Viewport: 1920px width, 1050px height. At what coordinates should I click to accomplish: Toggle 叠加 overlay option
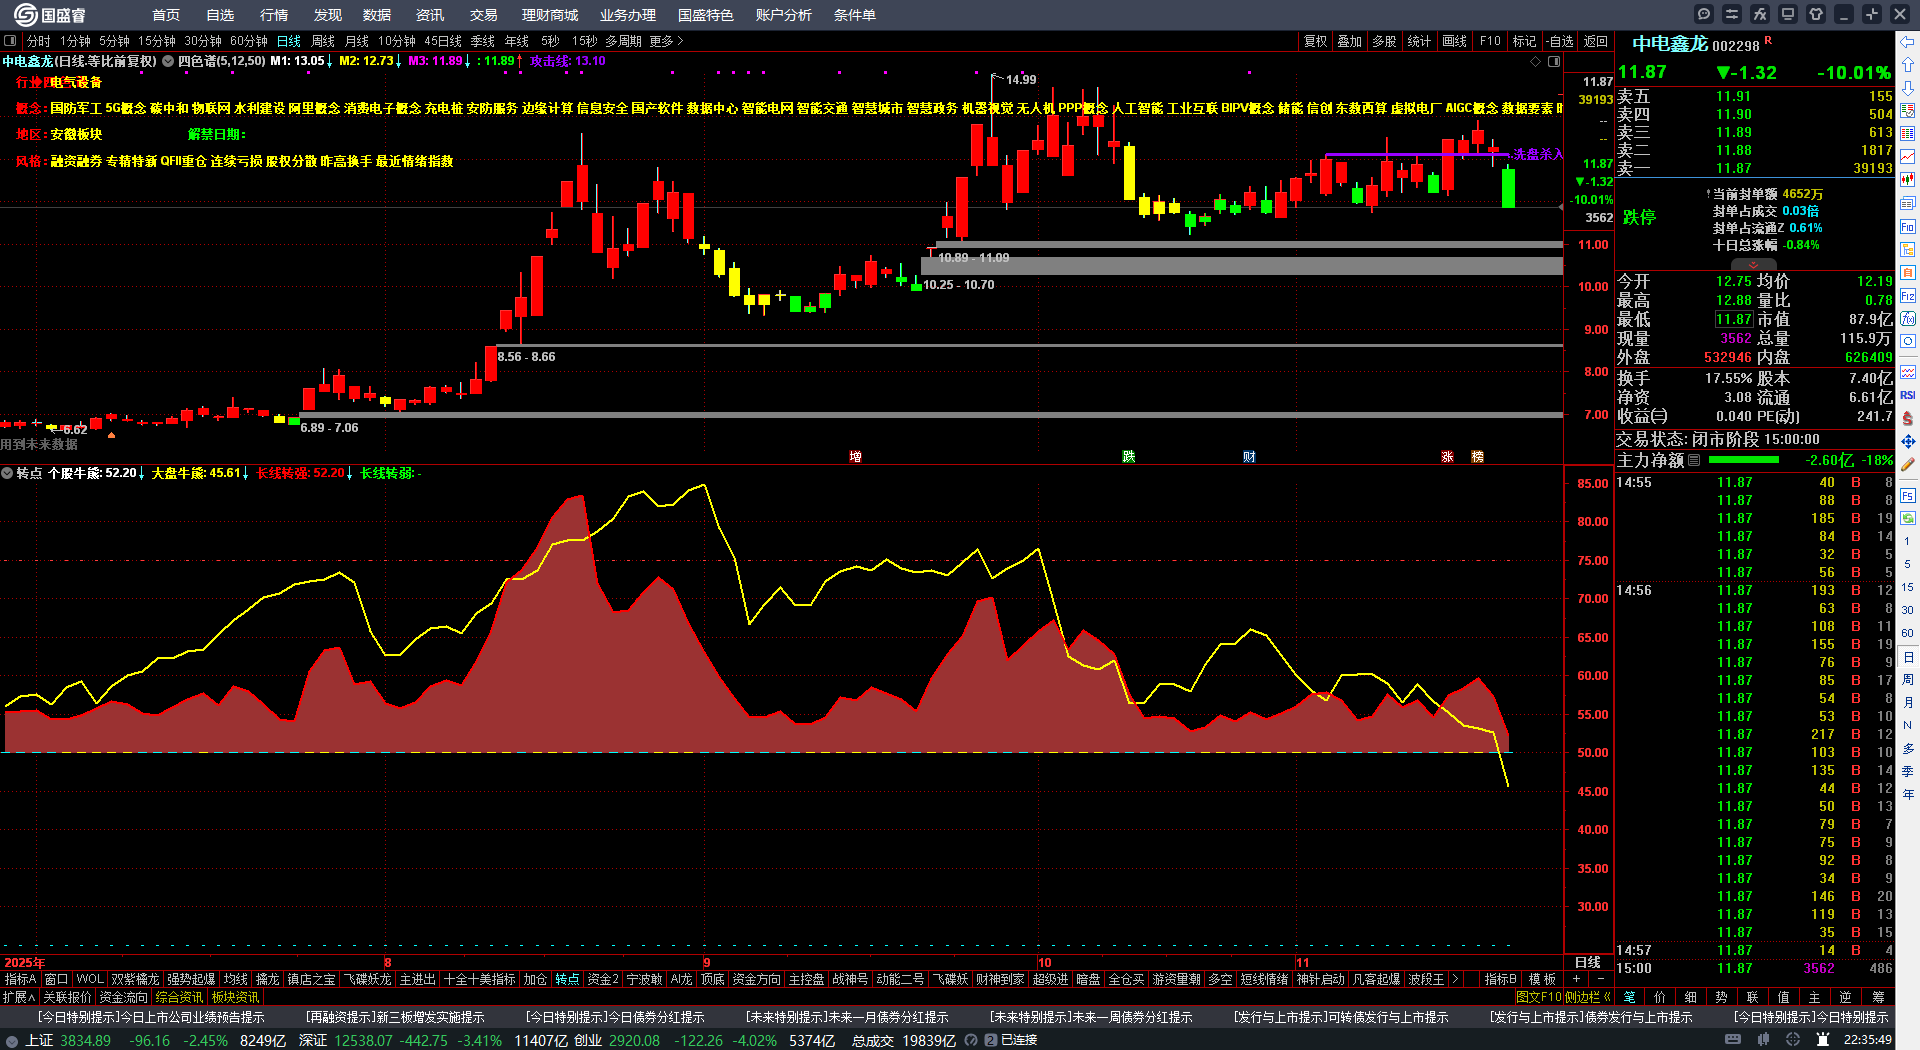(1350, 41)
